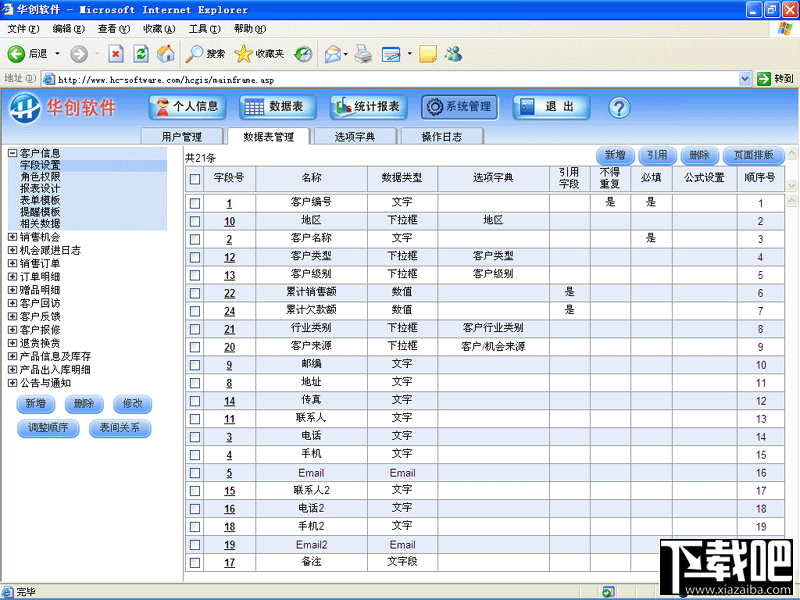Expand the 订单明细 tree node

coord(13,277)
